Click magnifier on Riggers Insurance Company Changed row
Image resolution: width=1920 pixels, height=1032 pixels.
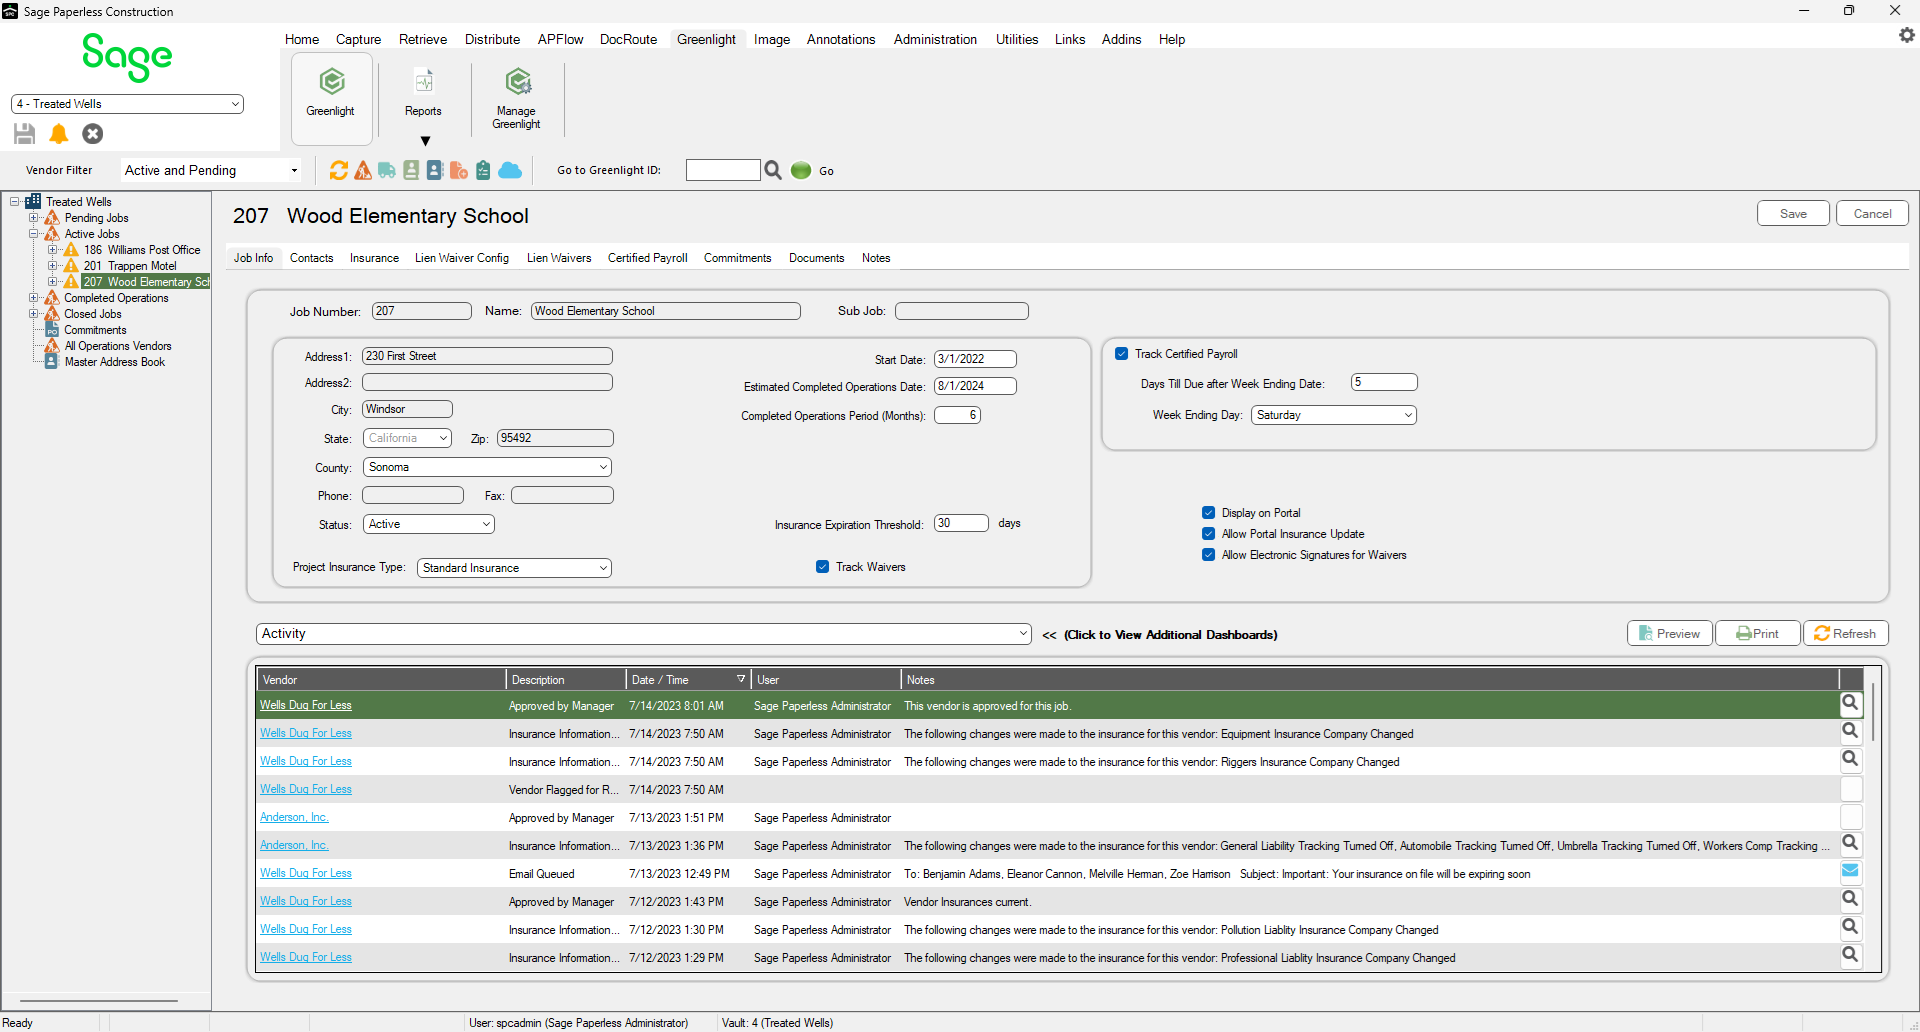coord(1851,759)
